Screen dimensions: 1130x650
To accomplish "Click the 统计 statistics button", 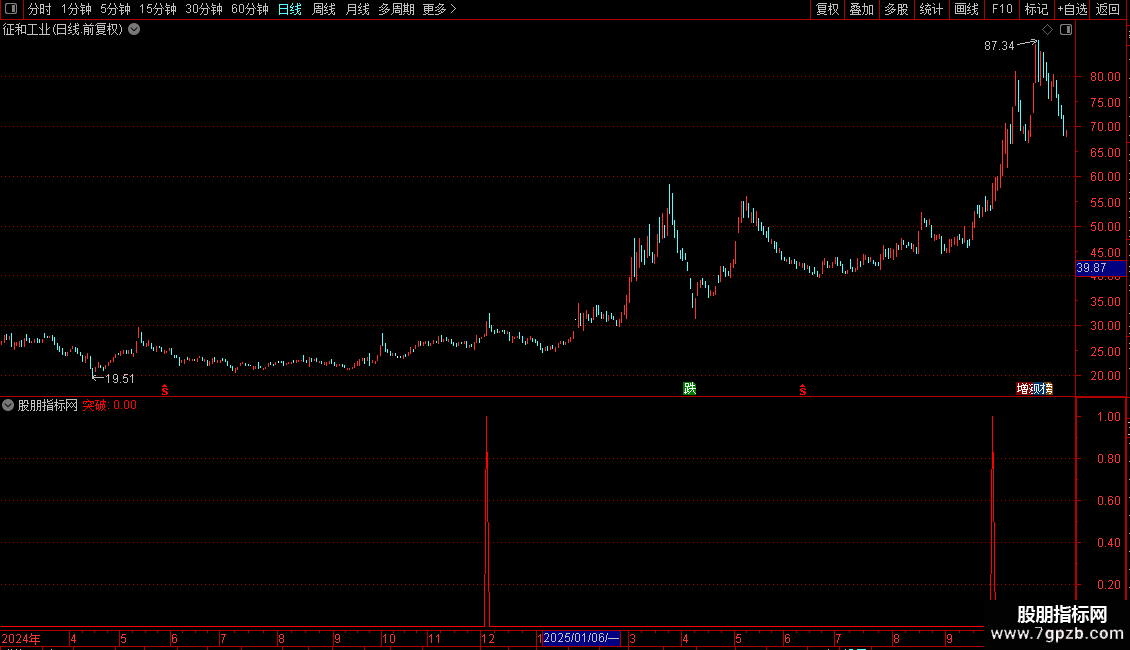I will pyautogui.click(x=931, y=9).
